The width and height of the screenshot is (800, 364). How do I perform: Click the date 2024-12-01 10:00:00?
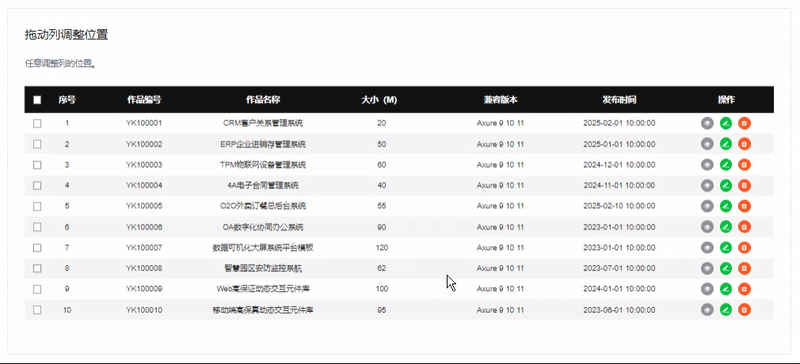pyautogui.click(x=619, y=165)
